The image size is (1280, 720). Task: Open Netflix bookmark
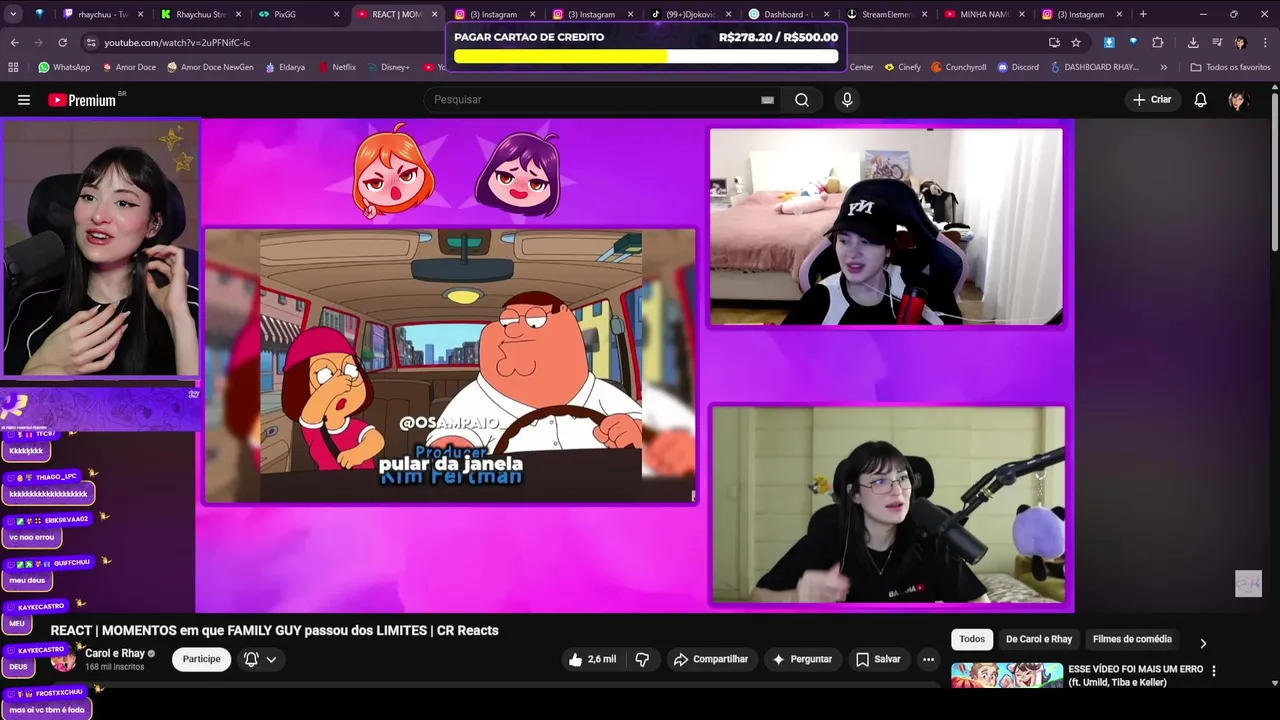pos(337,67)
